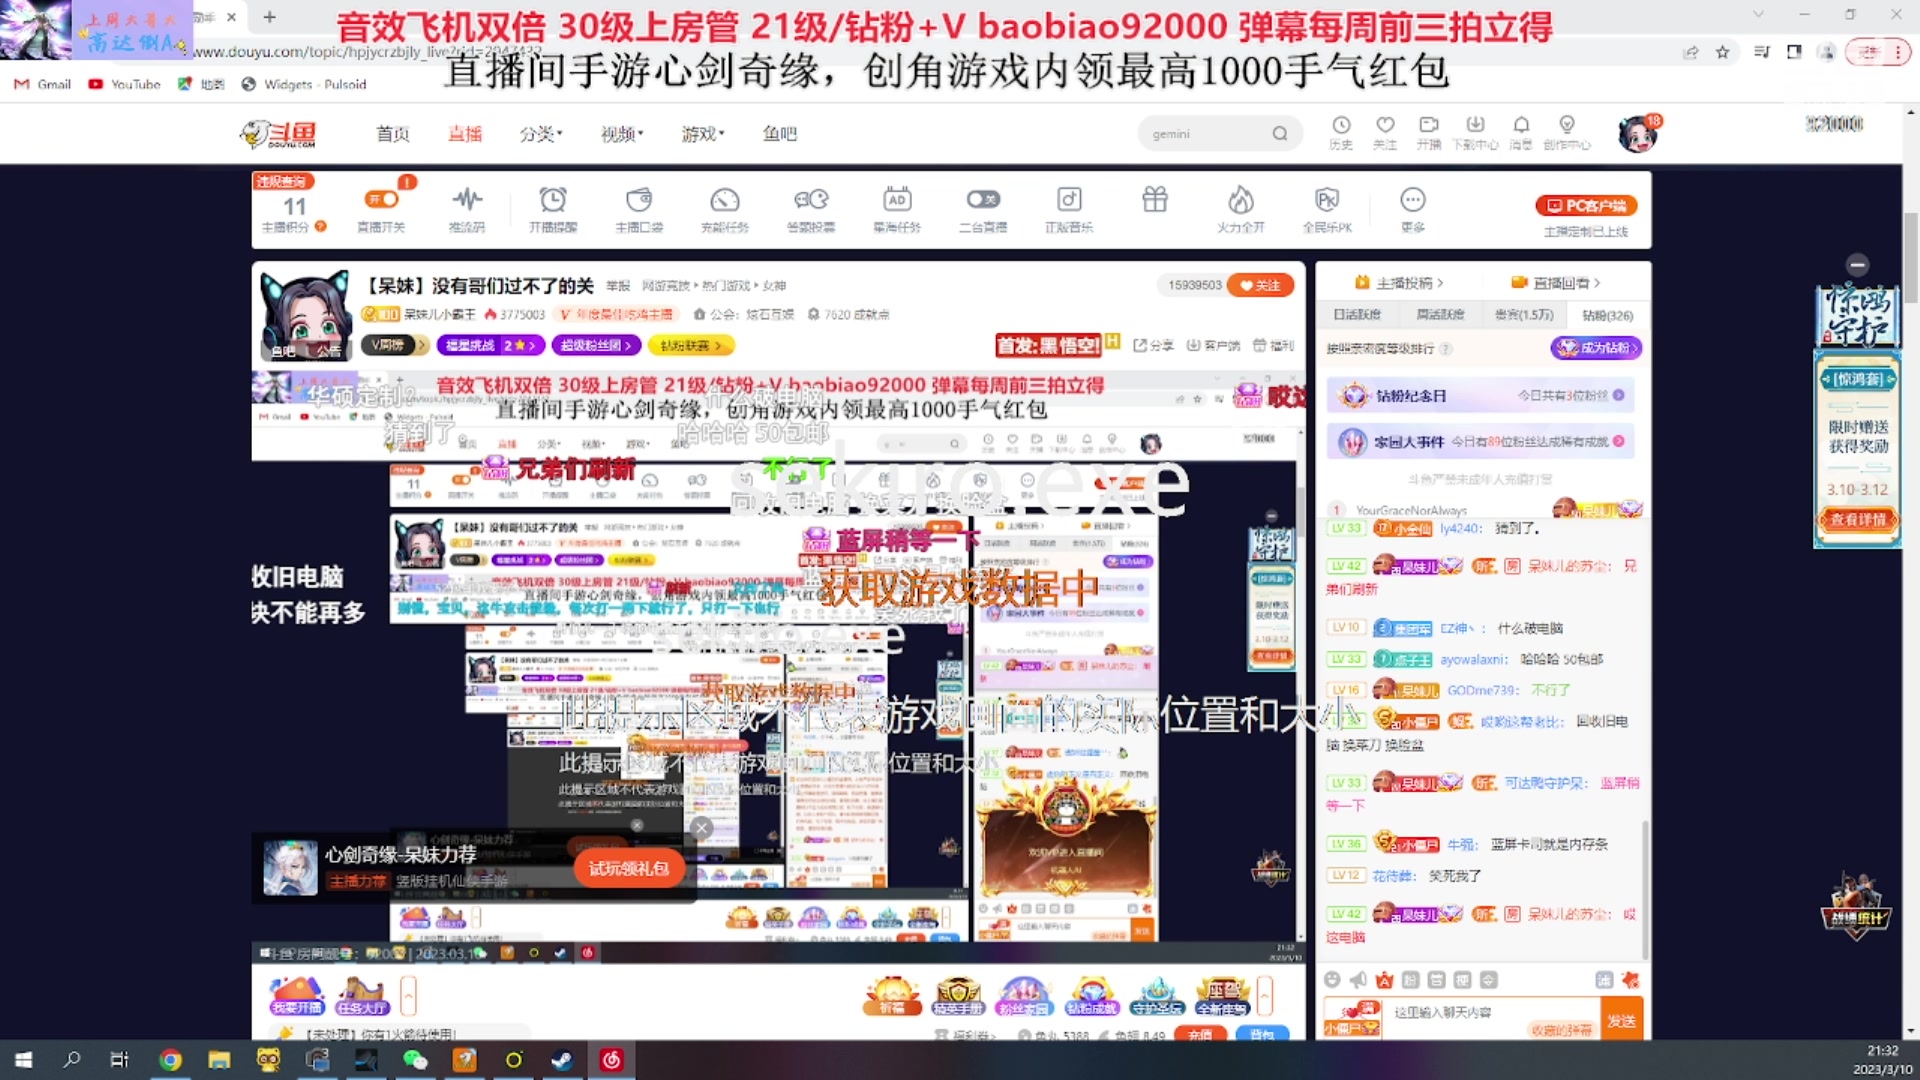Click the 福利 gift link

pyautogui.click(x=1274, y=345)
